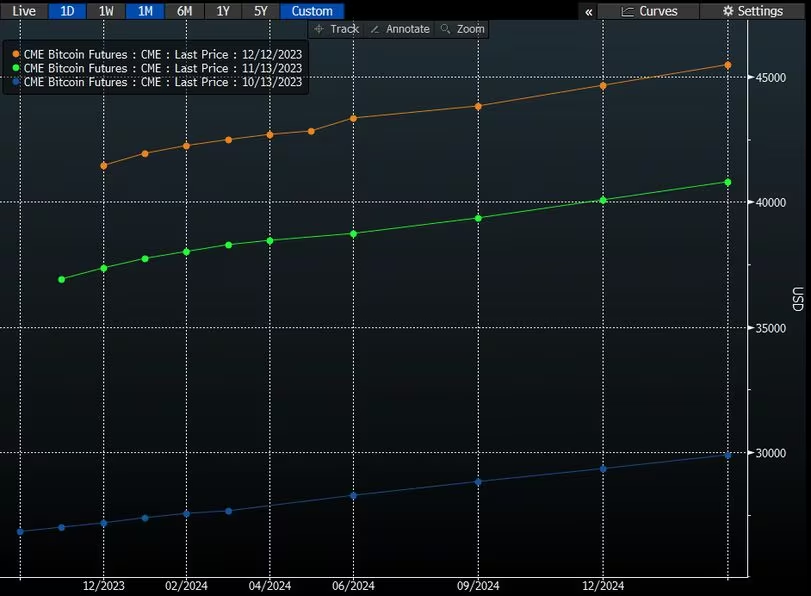The height and width of the screenshot is (596, 811).
Task: Activate the Zoom magnifier tool
Action: tap(445, 29)
